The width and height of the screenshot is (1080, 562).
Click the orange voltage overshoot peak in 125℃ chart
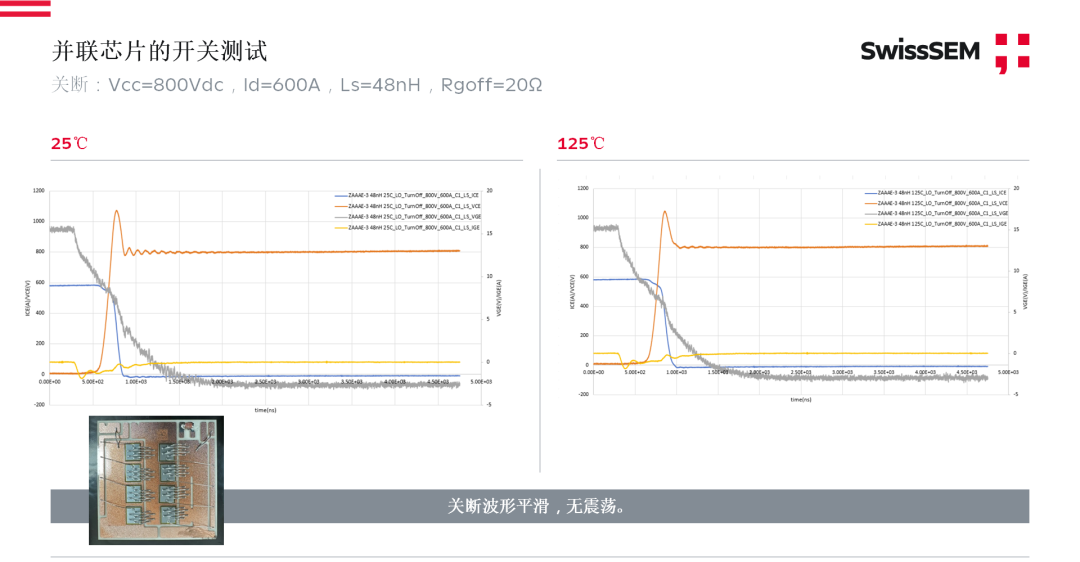click(x=665, y=211)
